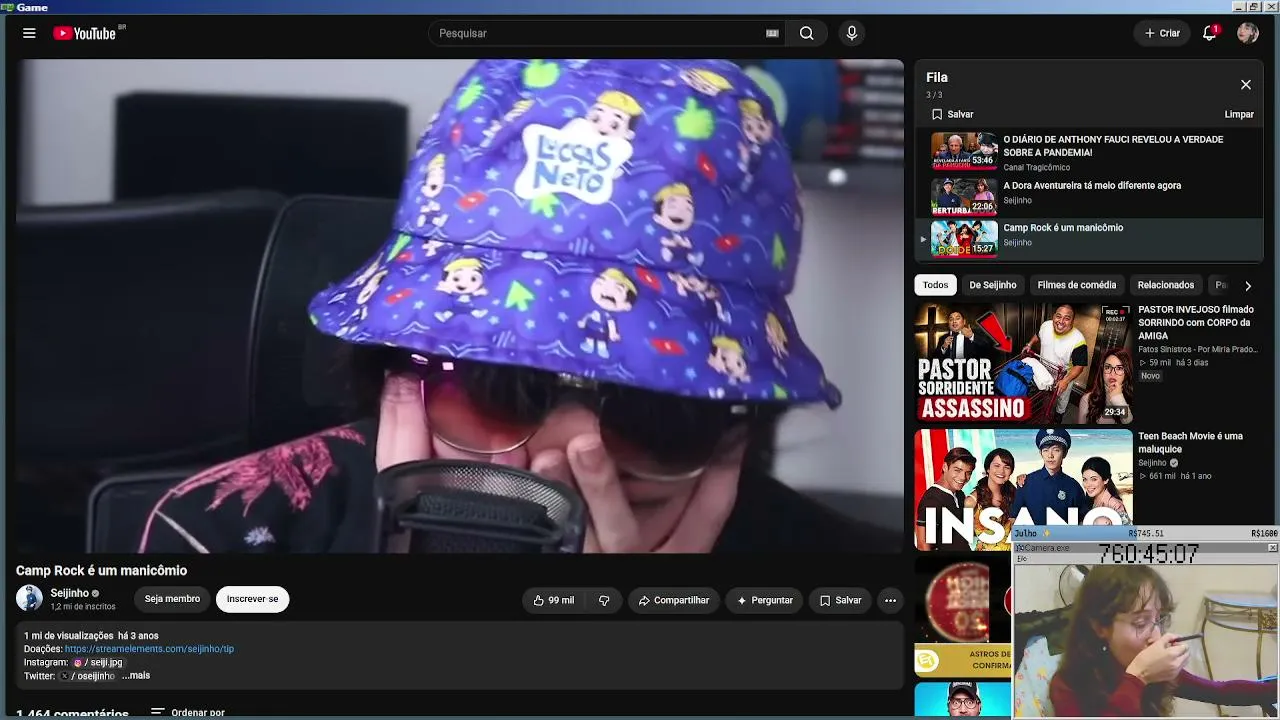The height and width of the screenshot is (720, 1280).
Task: Clear the queue with Limpar
Action: (x=1239, y=114)
